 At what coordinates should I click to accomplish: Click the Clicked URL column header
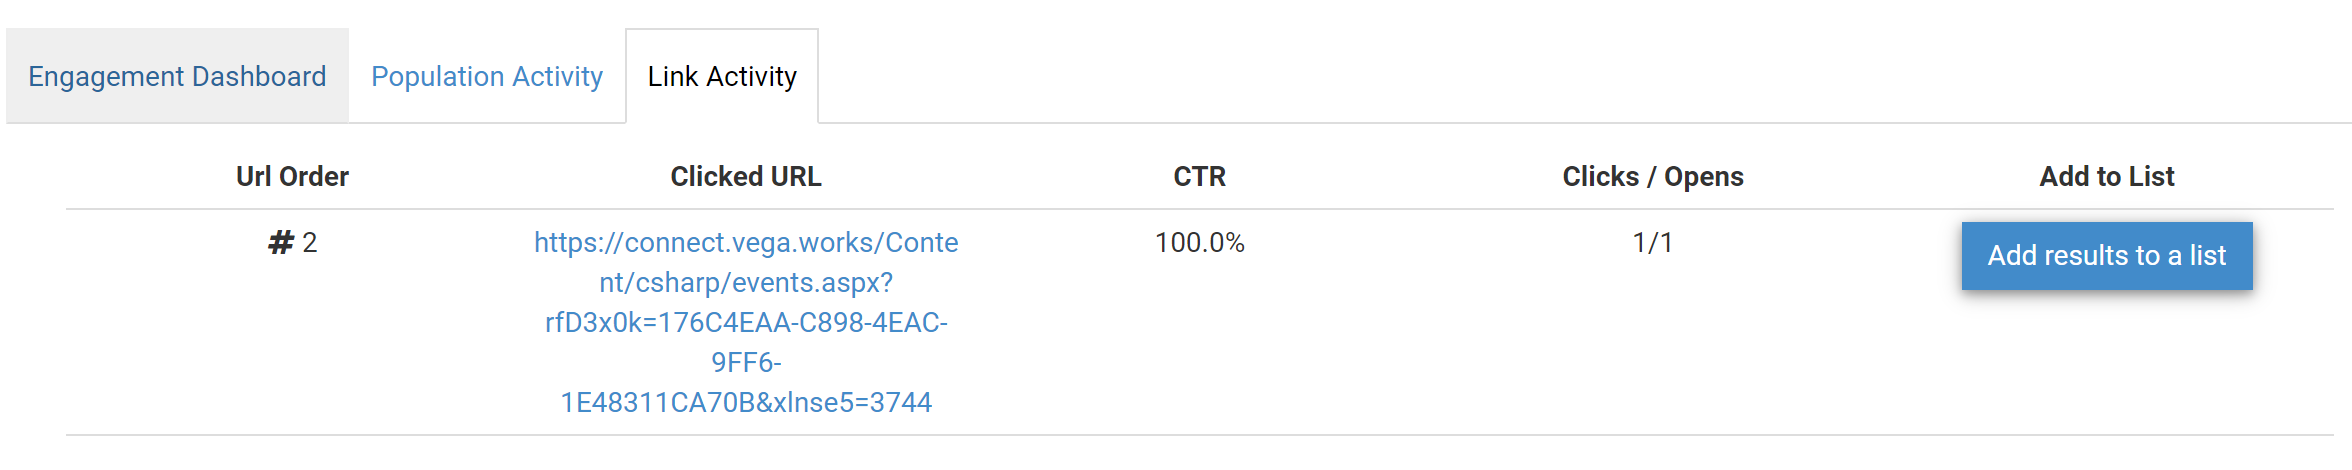746,176
